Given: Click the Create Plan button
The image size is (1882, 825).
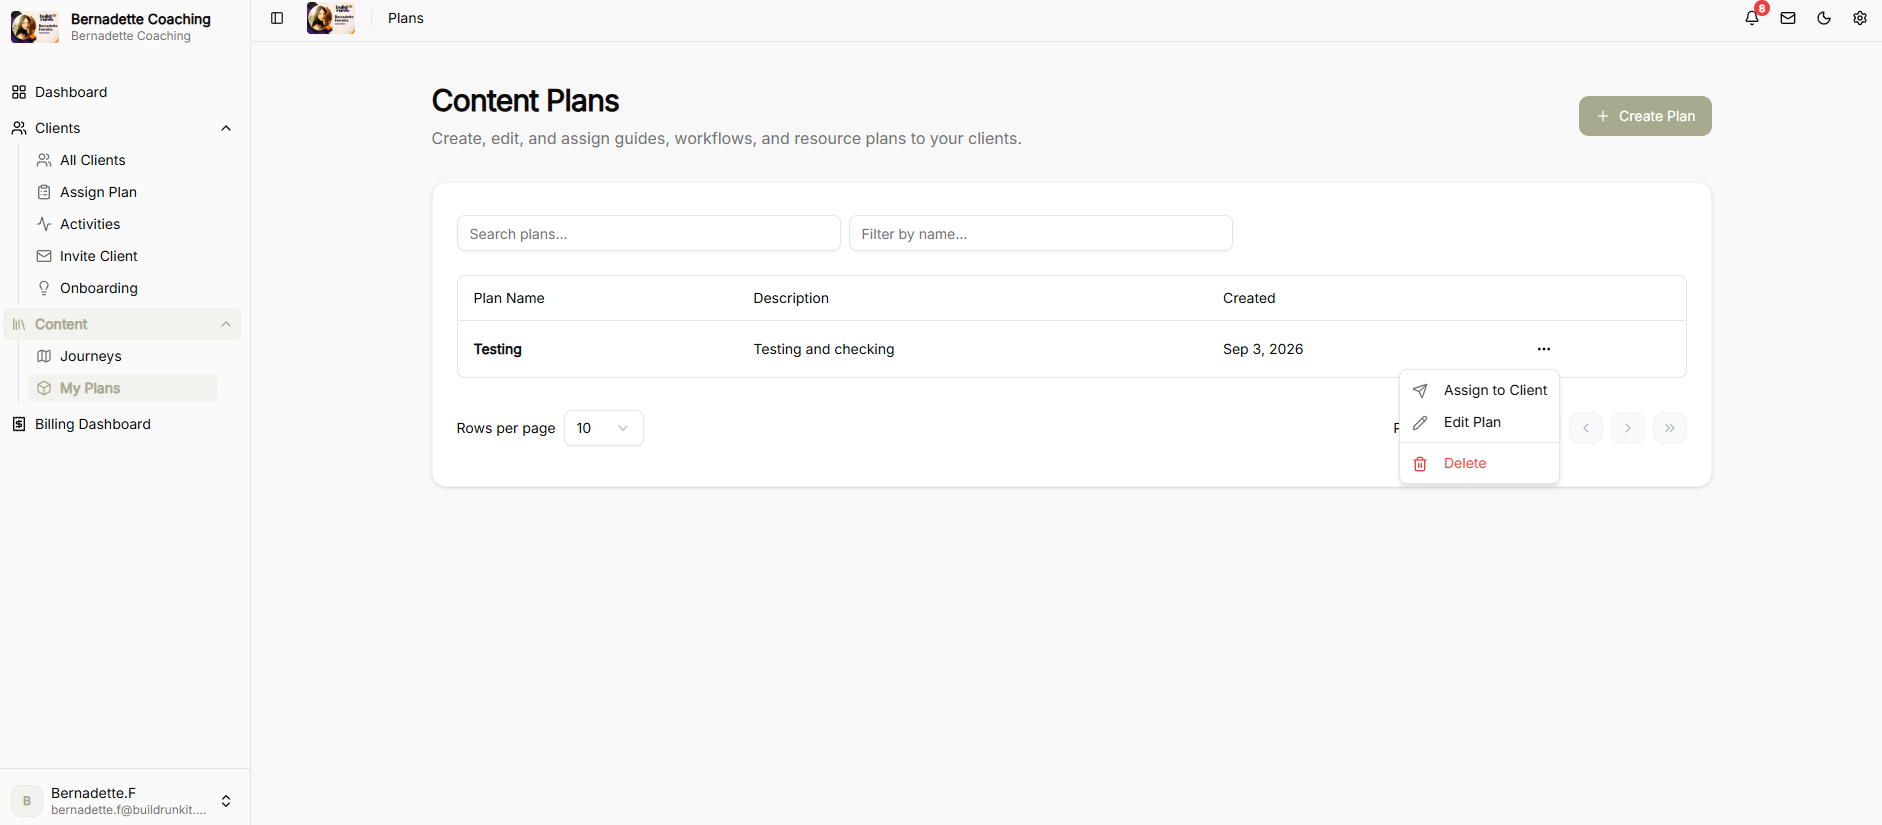Looking at the screenshot, I should coord(1645,116).
